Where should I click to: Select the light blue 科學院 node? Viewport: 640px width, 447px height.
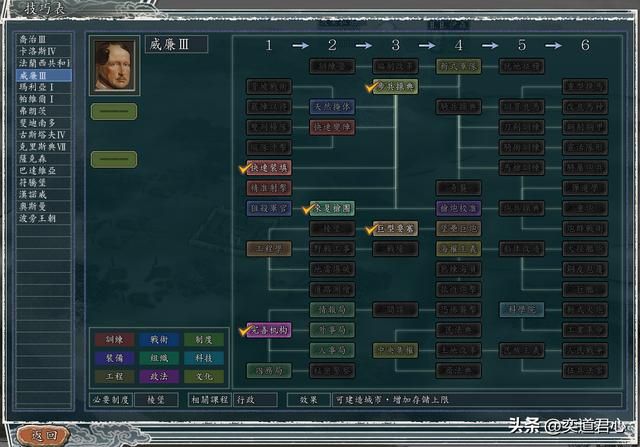tap(522, 310)
